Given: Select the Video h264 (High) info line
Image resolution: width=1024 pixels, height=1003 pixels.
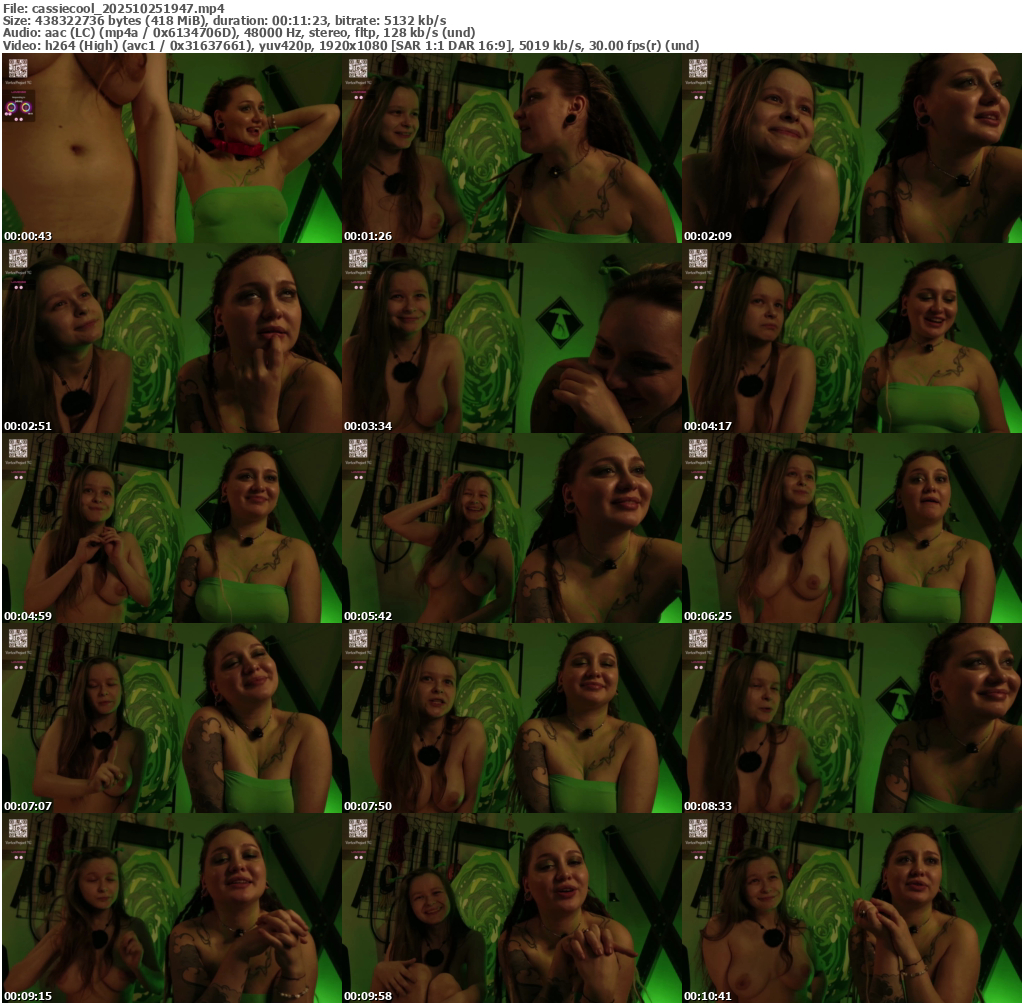Looking at the screenshot, I should [x=351, y=45].
